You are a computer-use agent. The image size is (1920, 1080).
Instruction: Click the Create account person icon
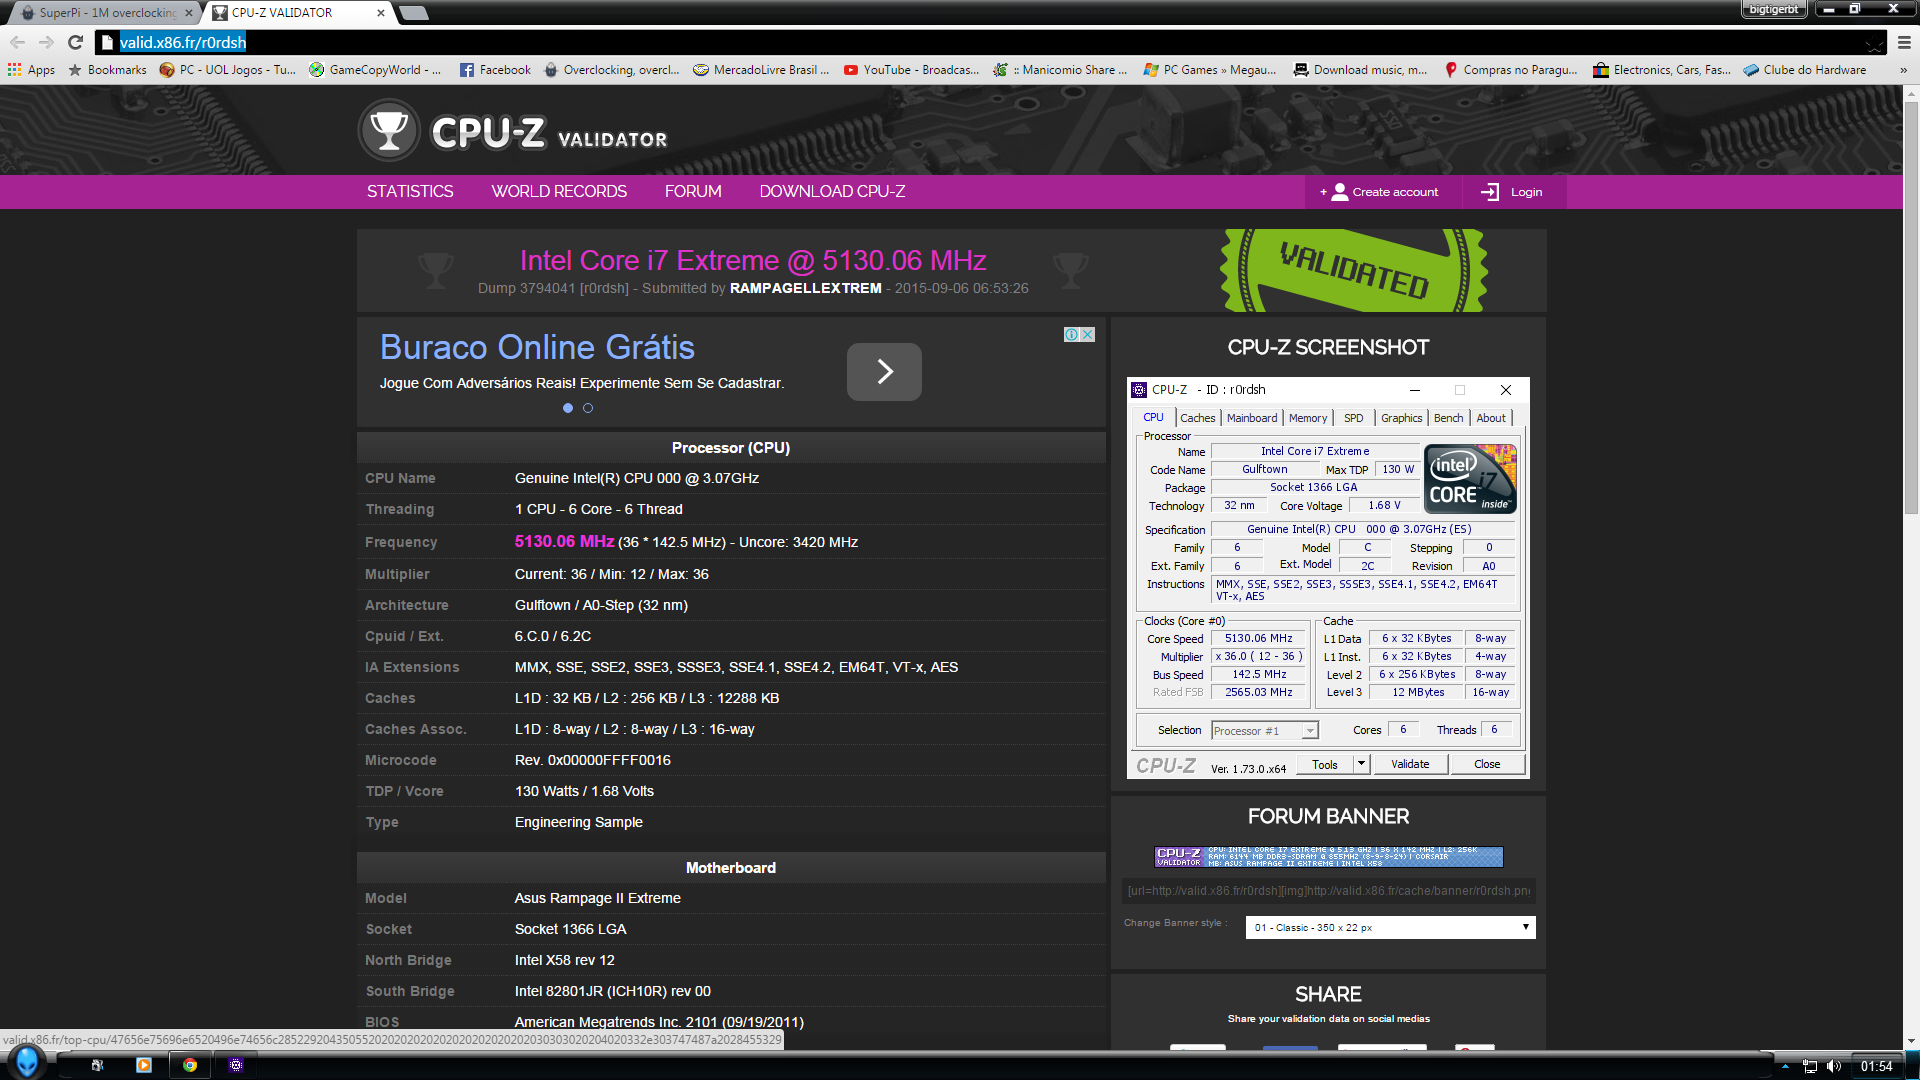[x=1340, y=192]
